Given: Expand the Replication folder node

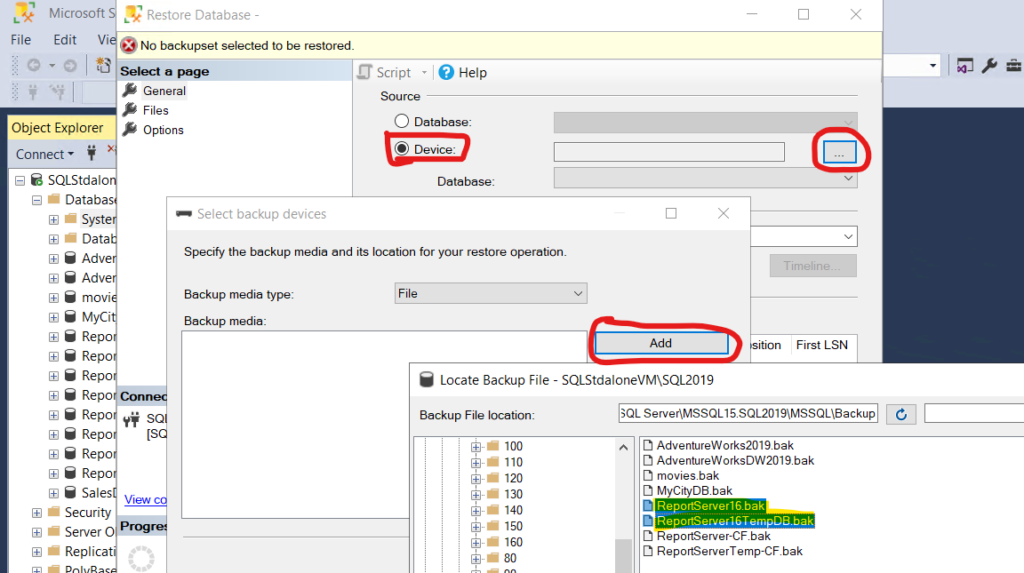Looking at the screenshot, I should (37, 552).
